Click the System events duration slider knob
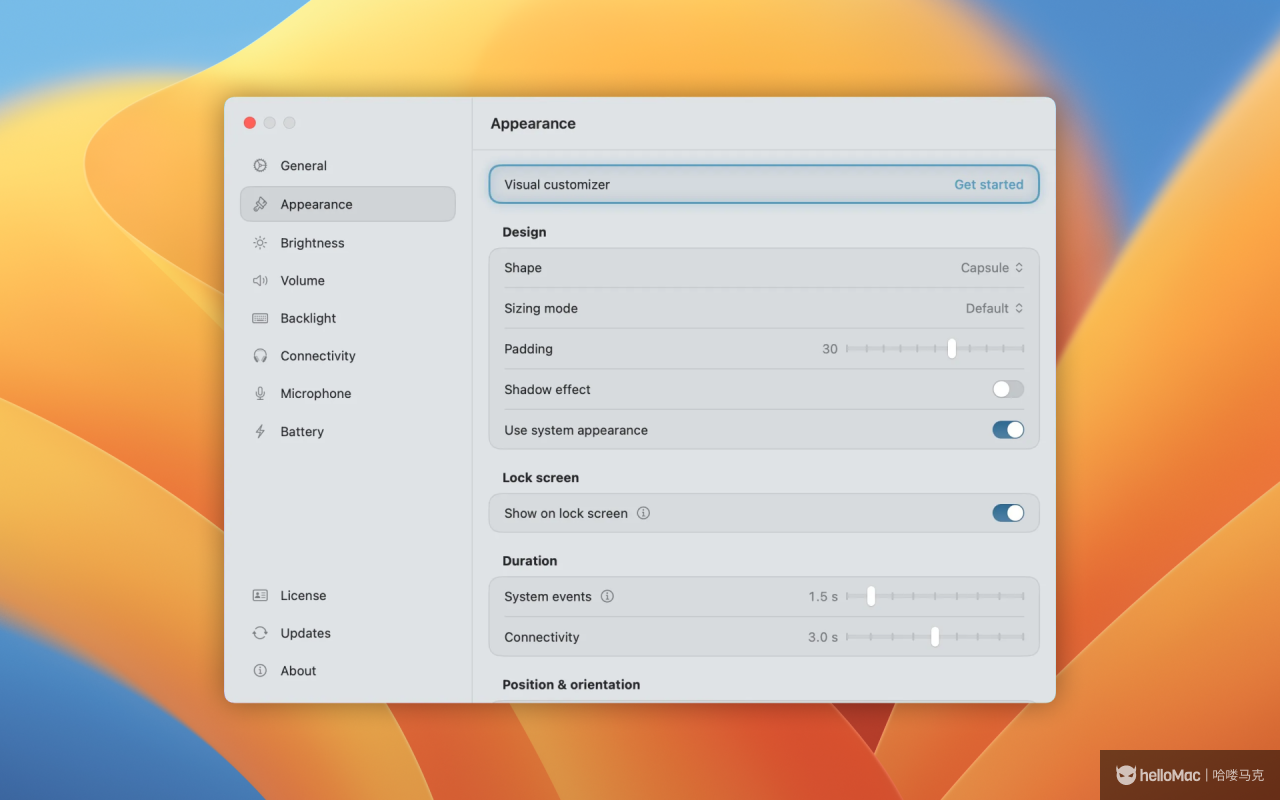 [x=871, y=596]
